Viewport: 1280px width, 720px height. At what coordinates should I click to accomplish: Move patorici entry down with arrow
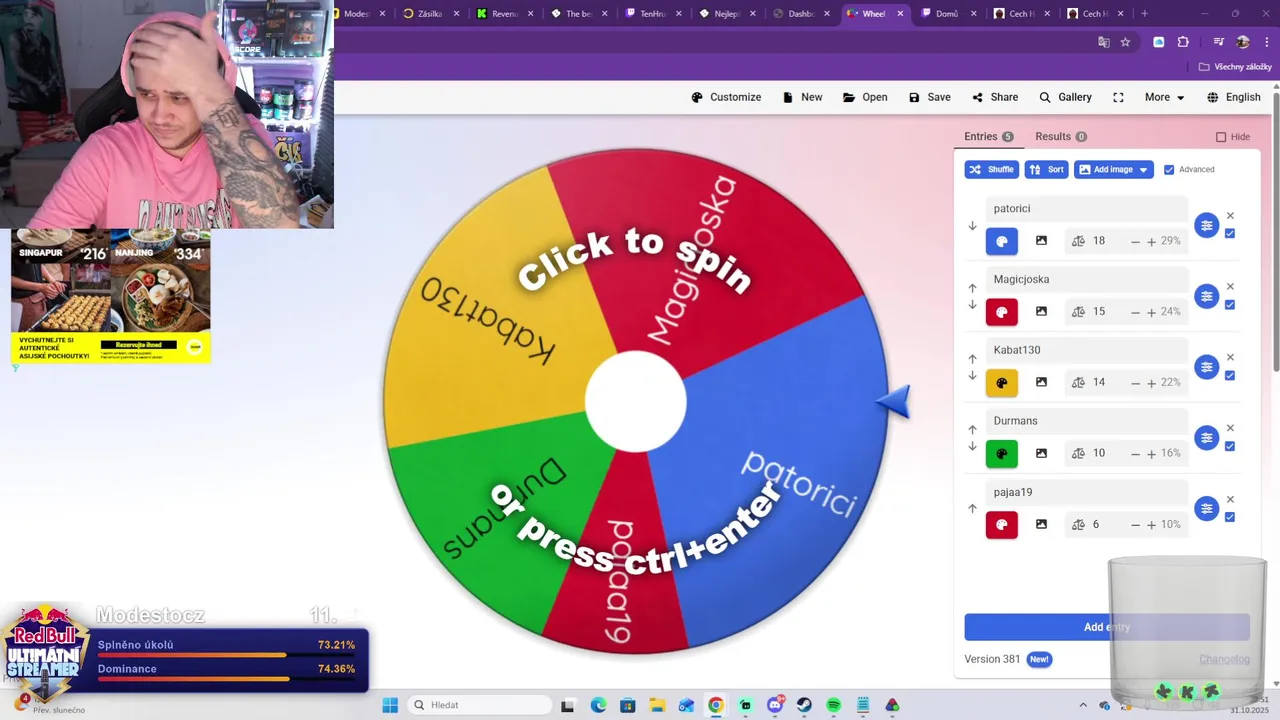[x=972, y=226]
